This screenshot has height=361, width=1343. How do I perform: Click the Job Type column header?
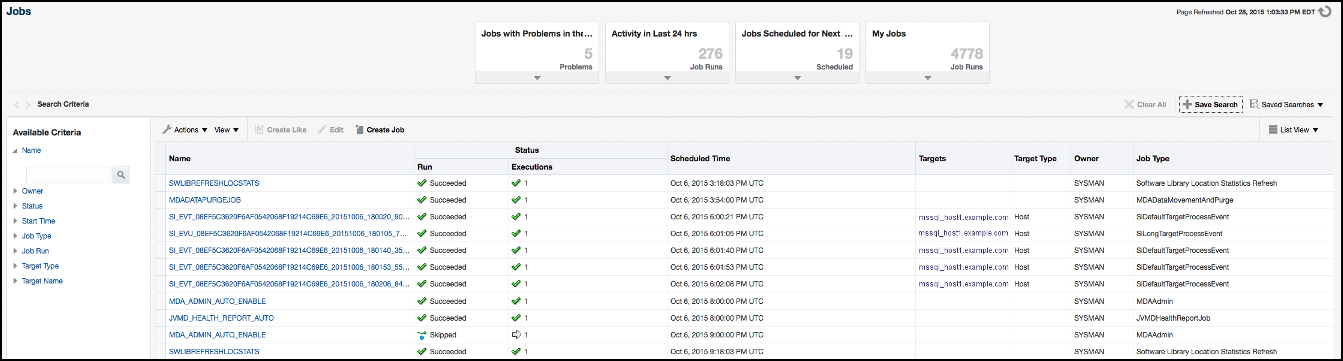click(x=1153, y=158)
